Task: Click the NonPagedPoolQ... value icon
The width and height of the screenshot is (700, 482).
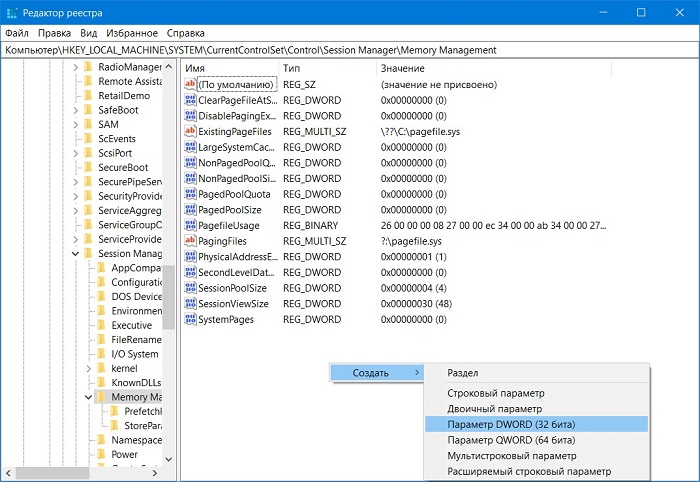Action: [x=190, y=162]
